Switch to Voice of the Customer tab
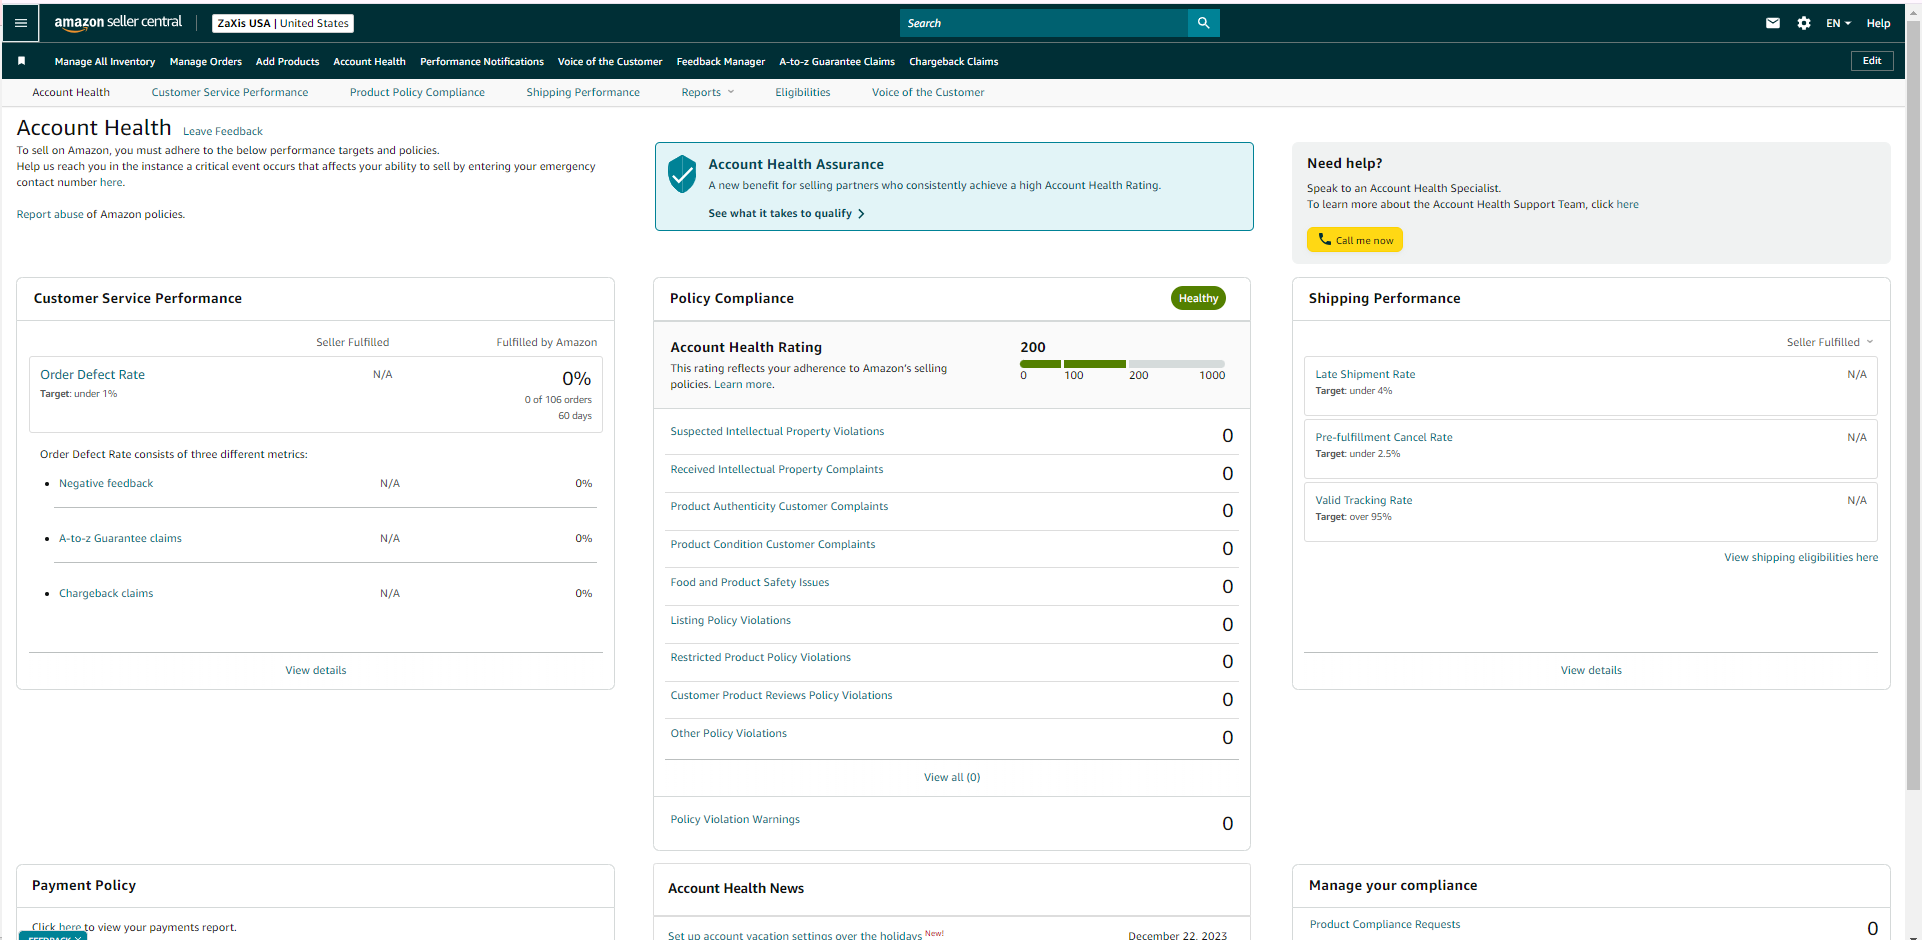Image resolution: width=1922 pixels, height=940 pixels. coord(928,92)
